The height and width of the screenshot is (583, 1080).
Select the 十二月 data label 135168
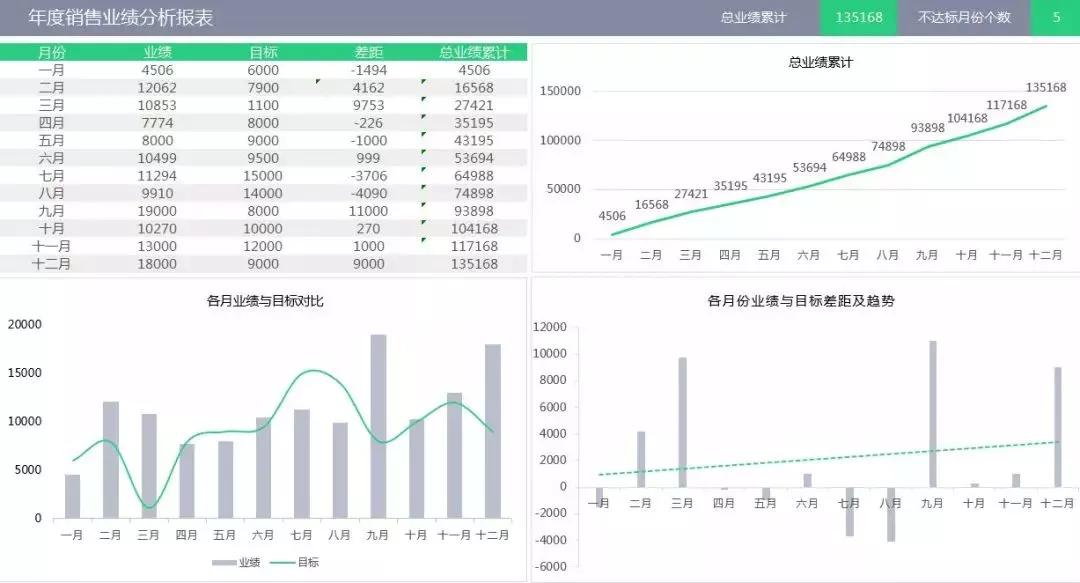coord(1046,87)
